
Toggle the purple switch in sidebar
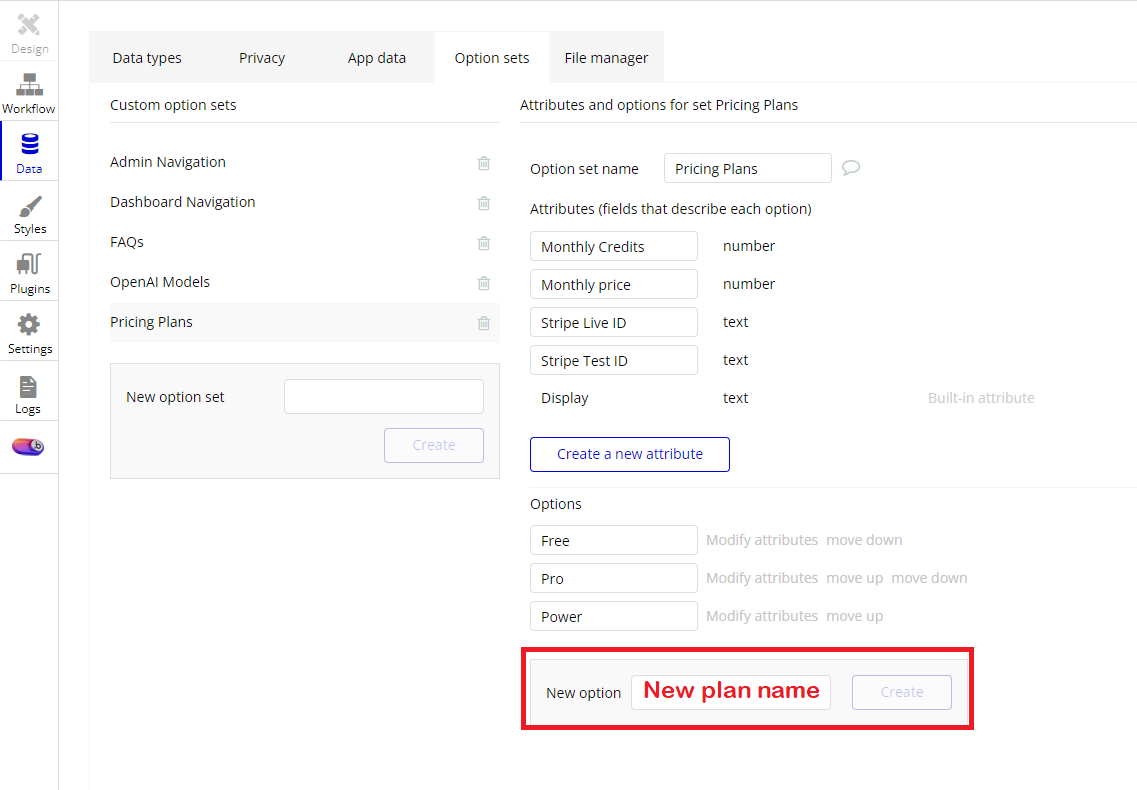(x=28, y=446)
